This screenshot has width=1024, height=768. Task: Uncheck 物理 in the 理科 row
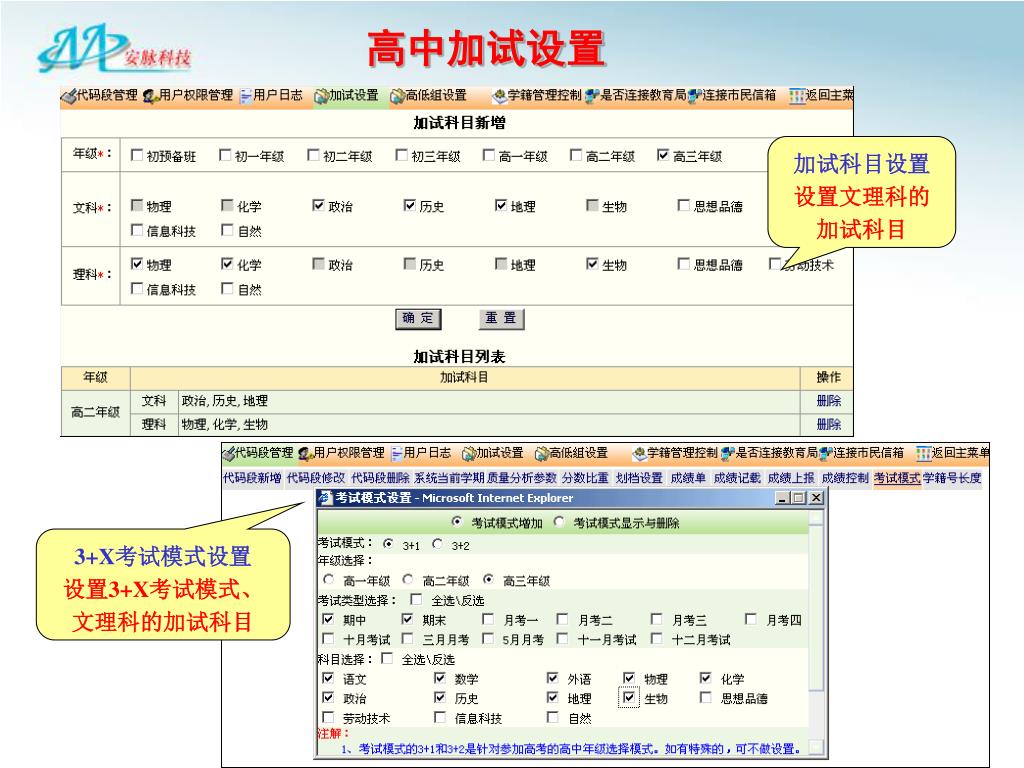click(136, 263)
